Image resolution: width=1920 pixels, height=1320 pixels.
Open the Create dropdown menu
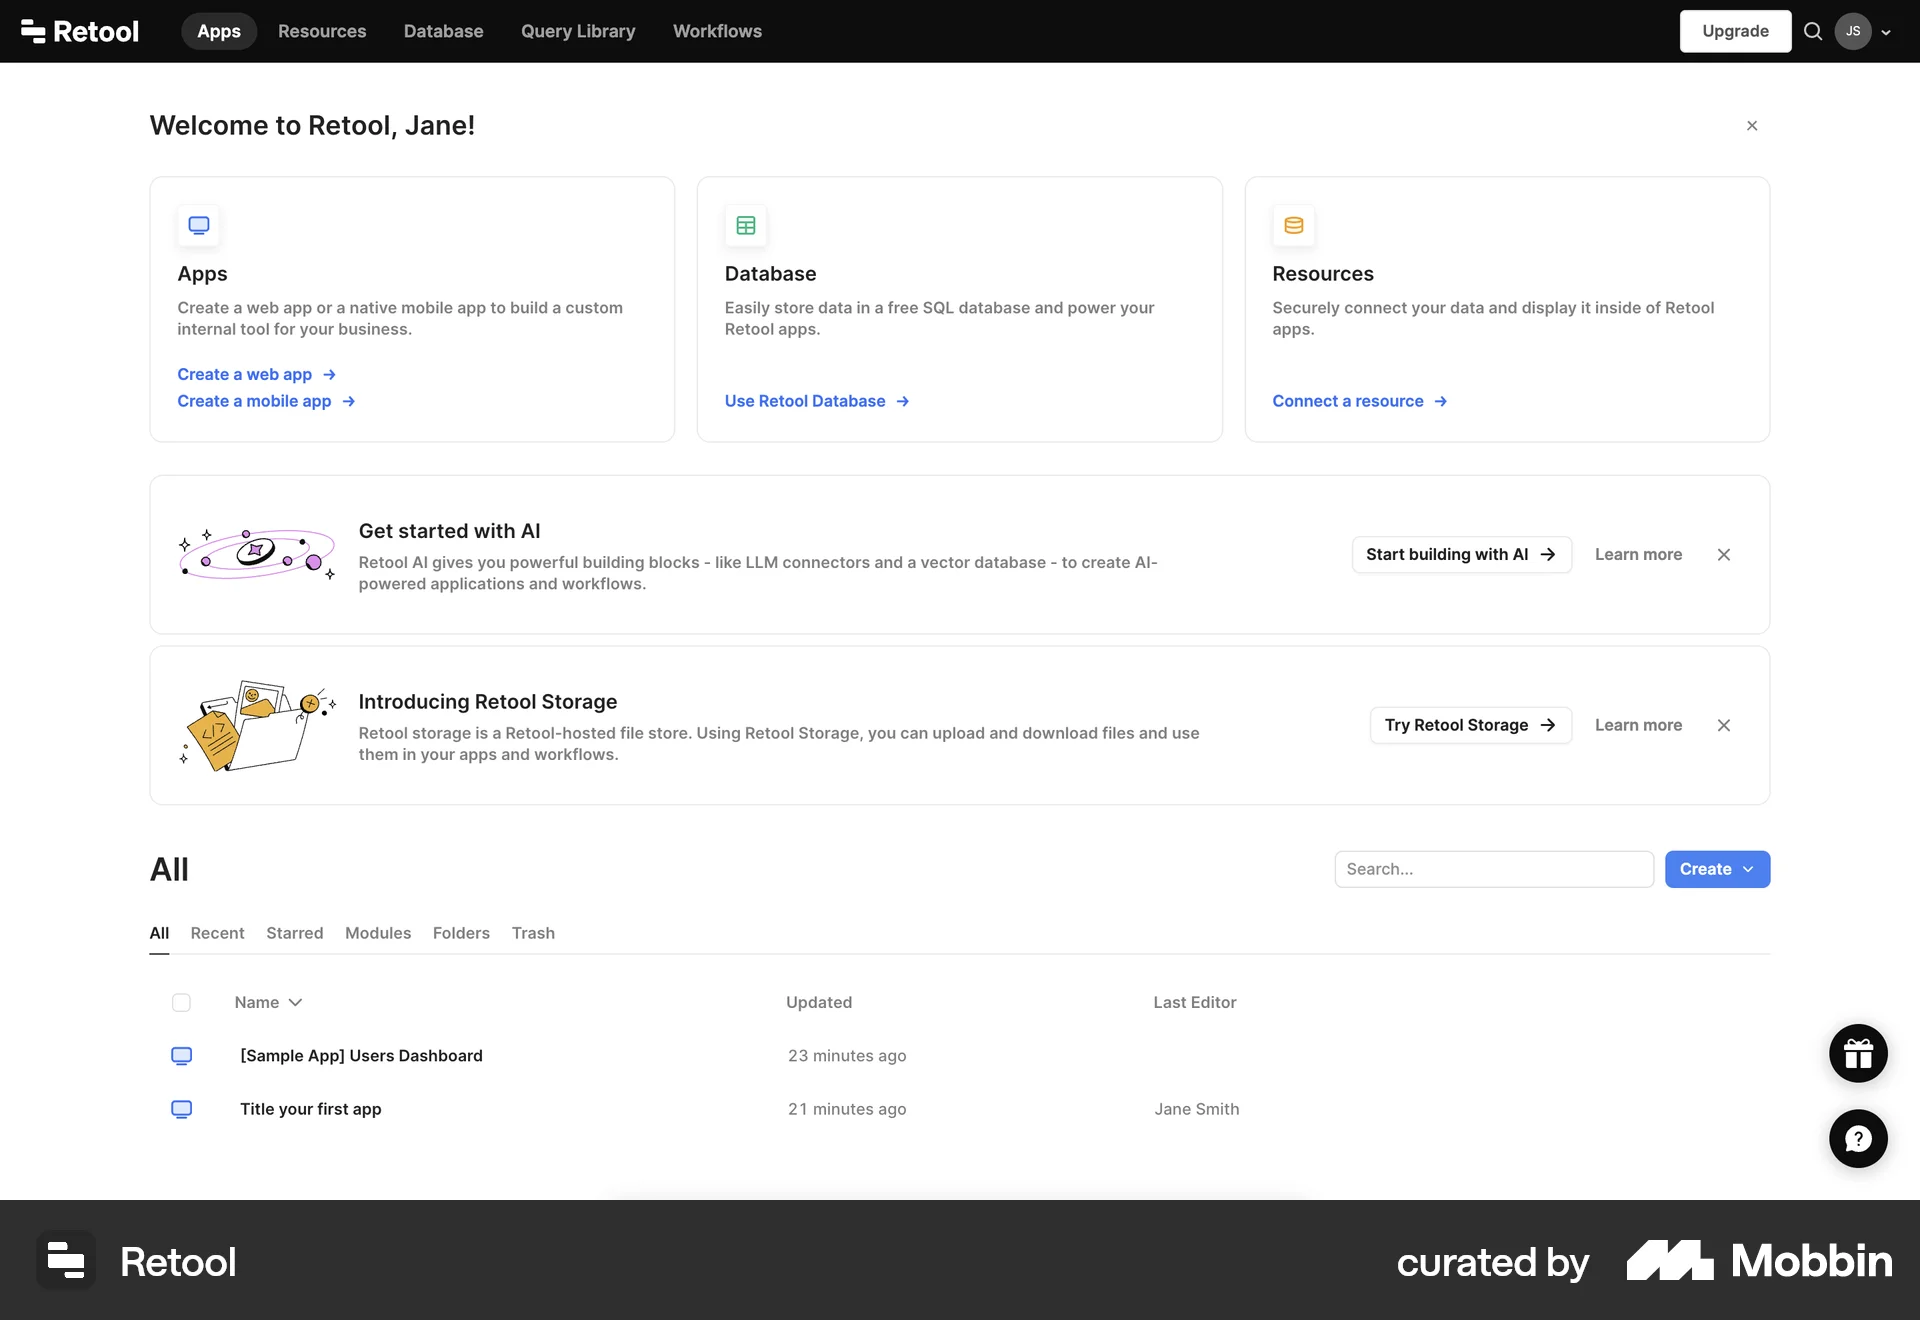point(1716,869)
